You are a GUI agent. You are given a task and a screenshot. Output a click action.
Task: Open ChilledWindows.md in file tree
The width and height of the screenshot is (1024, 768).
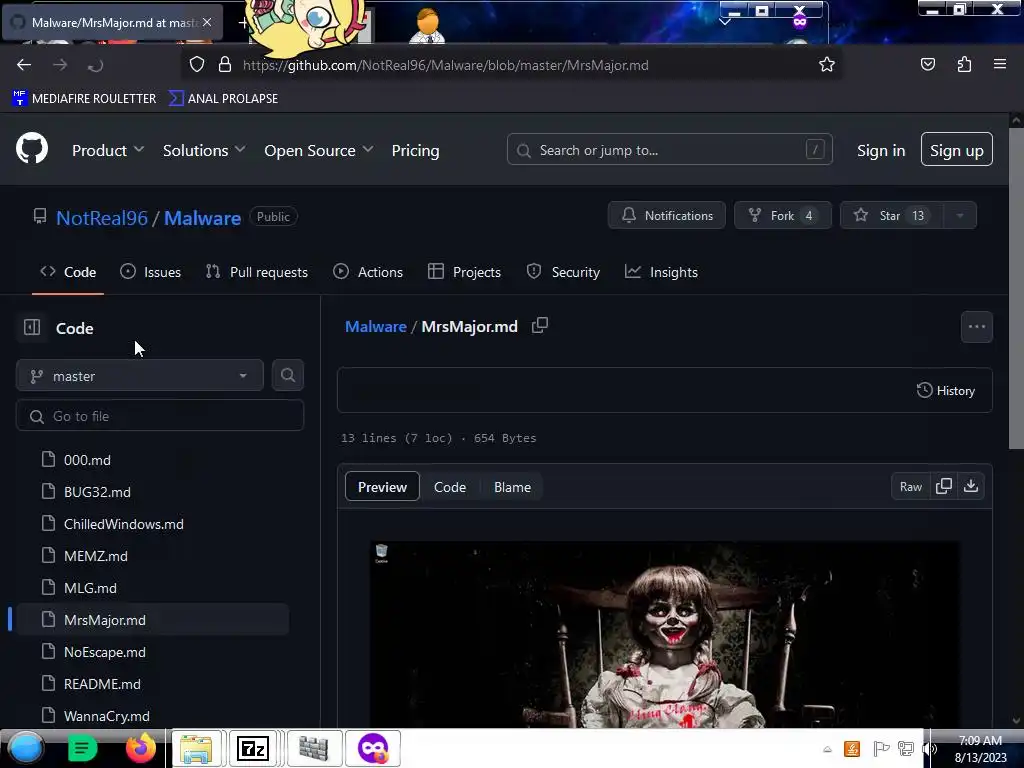tap(123, 524)
